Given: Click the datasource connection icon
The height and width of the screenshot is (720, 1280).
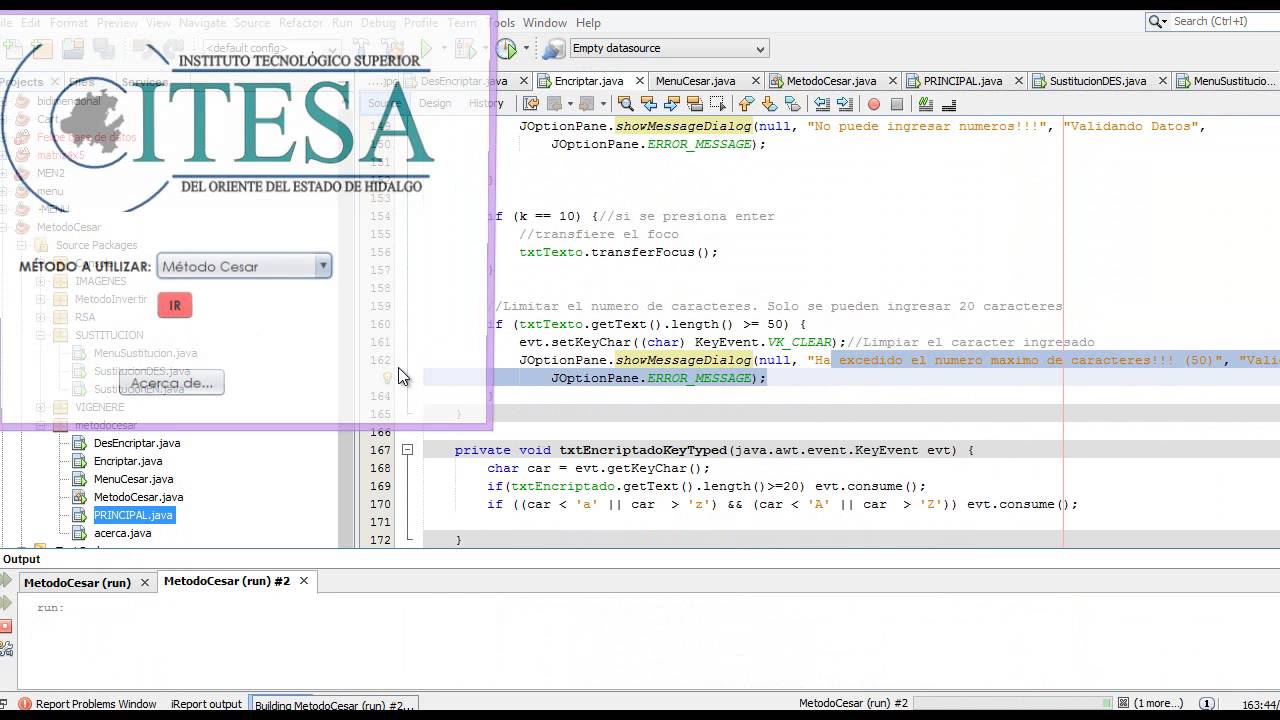Looking at the screenshot, I should click(553, 48).
